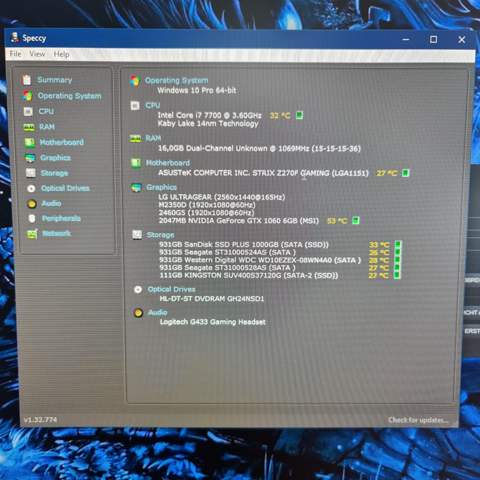
Task: Click CPU temperature value
Action: [x=280, y=116]
